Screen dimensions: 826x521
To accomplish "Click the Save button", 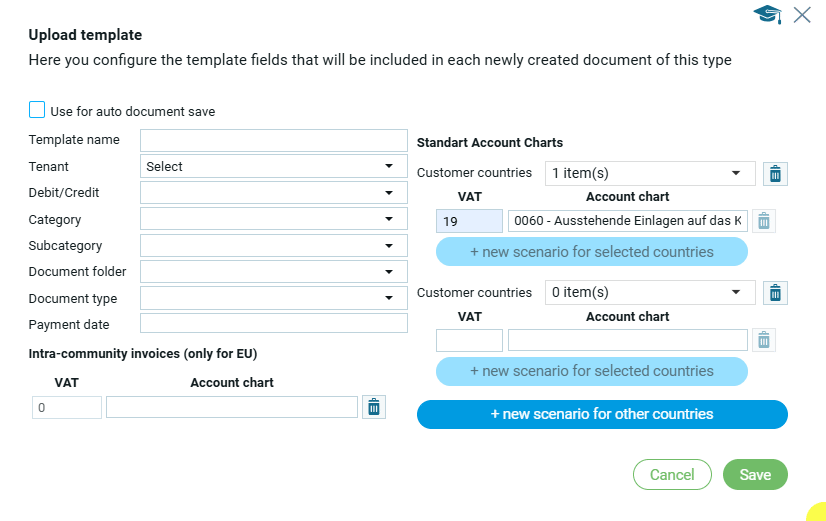I will [755, 475].
